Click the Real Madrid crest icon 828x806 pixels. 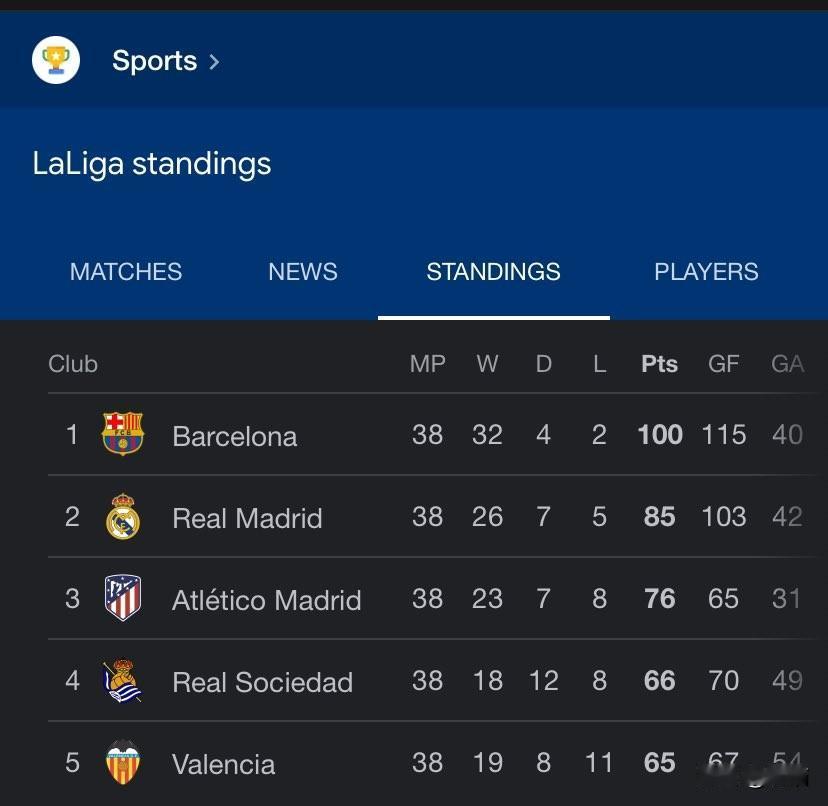(123, 516)
